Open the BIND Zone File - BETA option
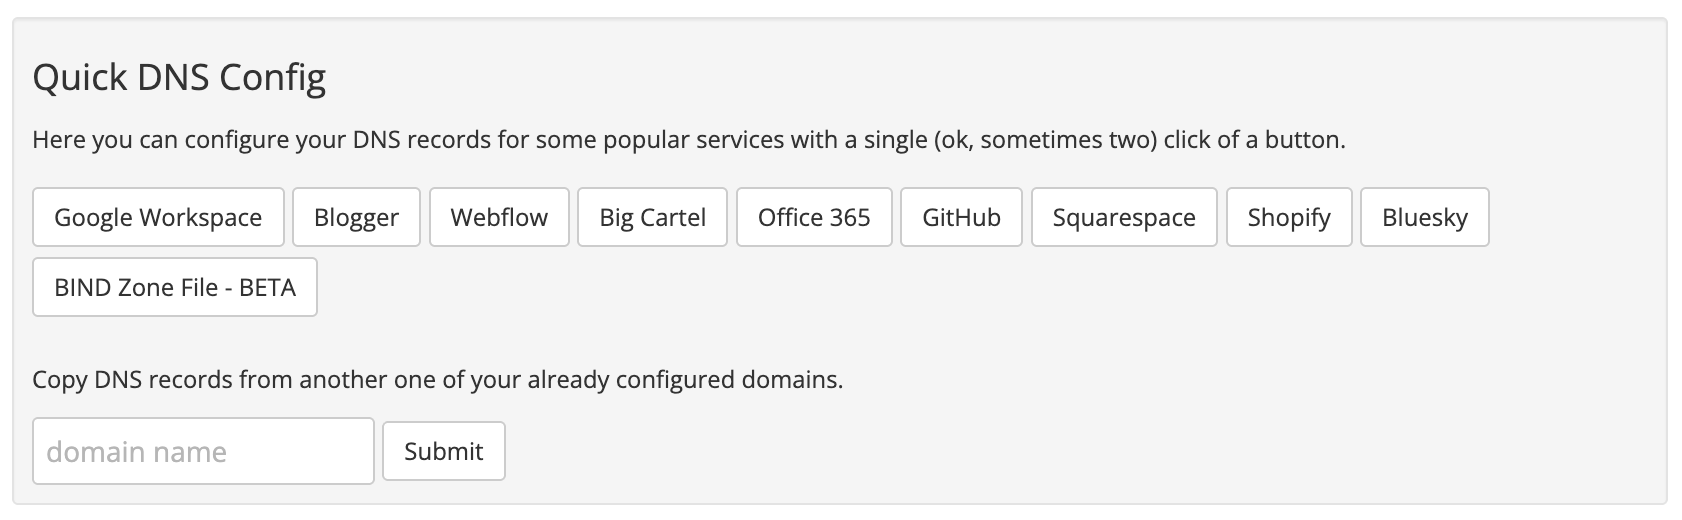The image size is (1682, 520). [175, 287]
